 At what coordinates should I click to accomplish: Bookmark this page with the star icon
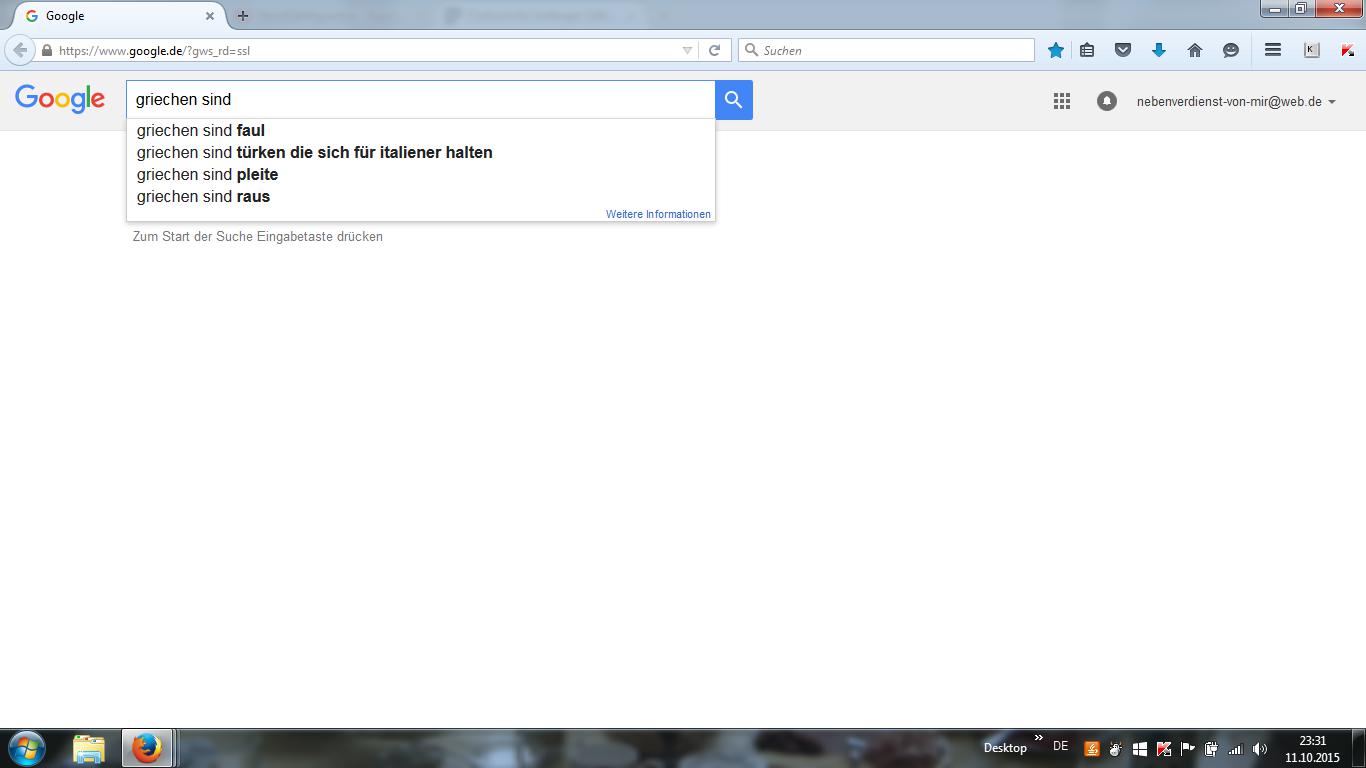click(1056, 50)
